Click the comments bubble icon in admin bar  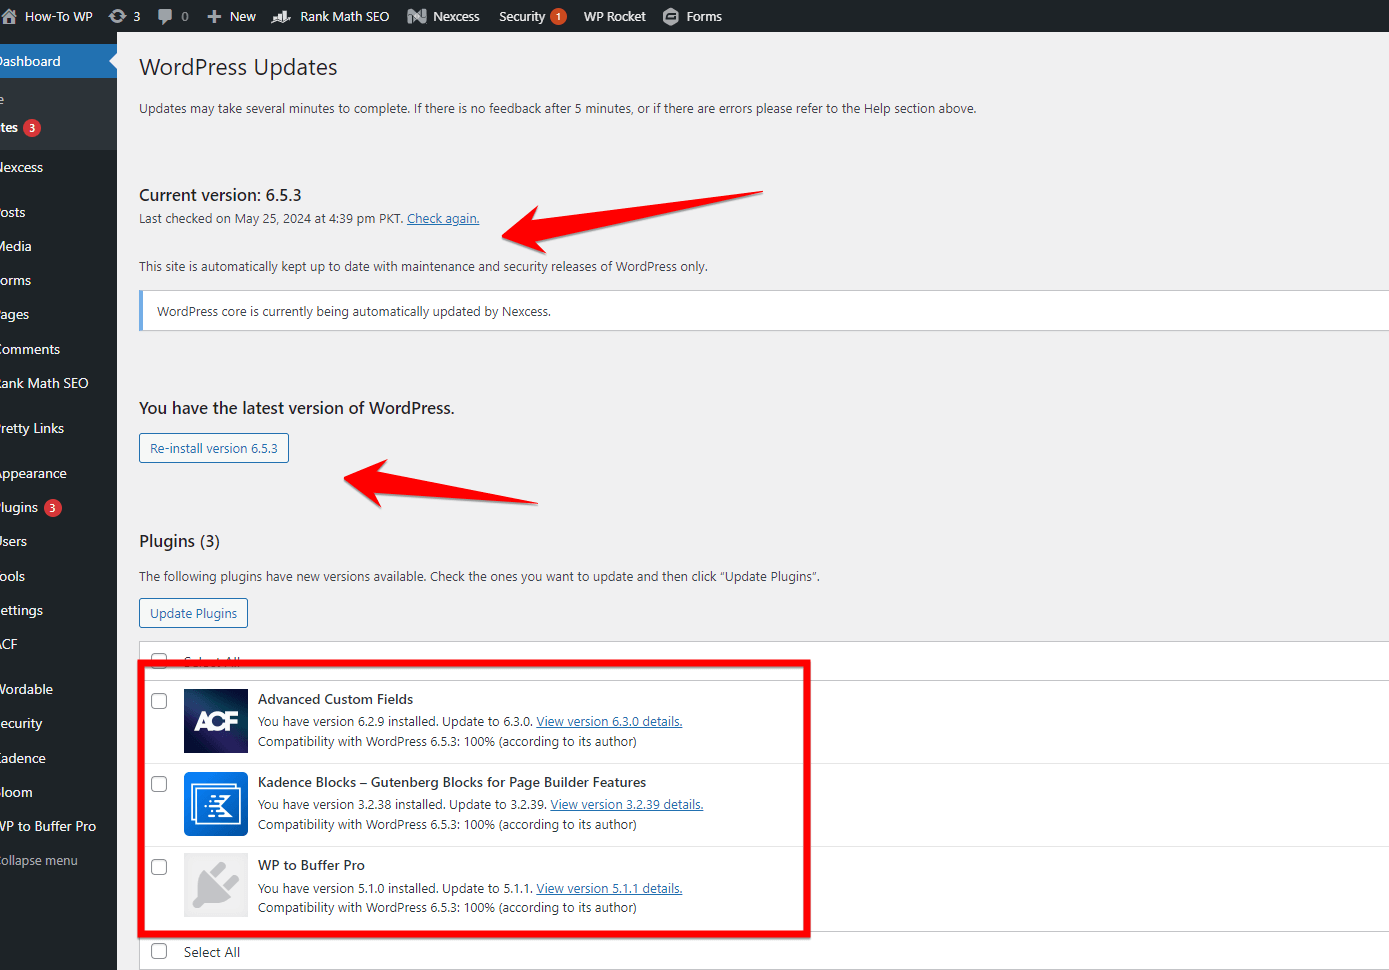point(165,16)
